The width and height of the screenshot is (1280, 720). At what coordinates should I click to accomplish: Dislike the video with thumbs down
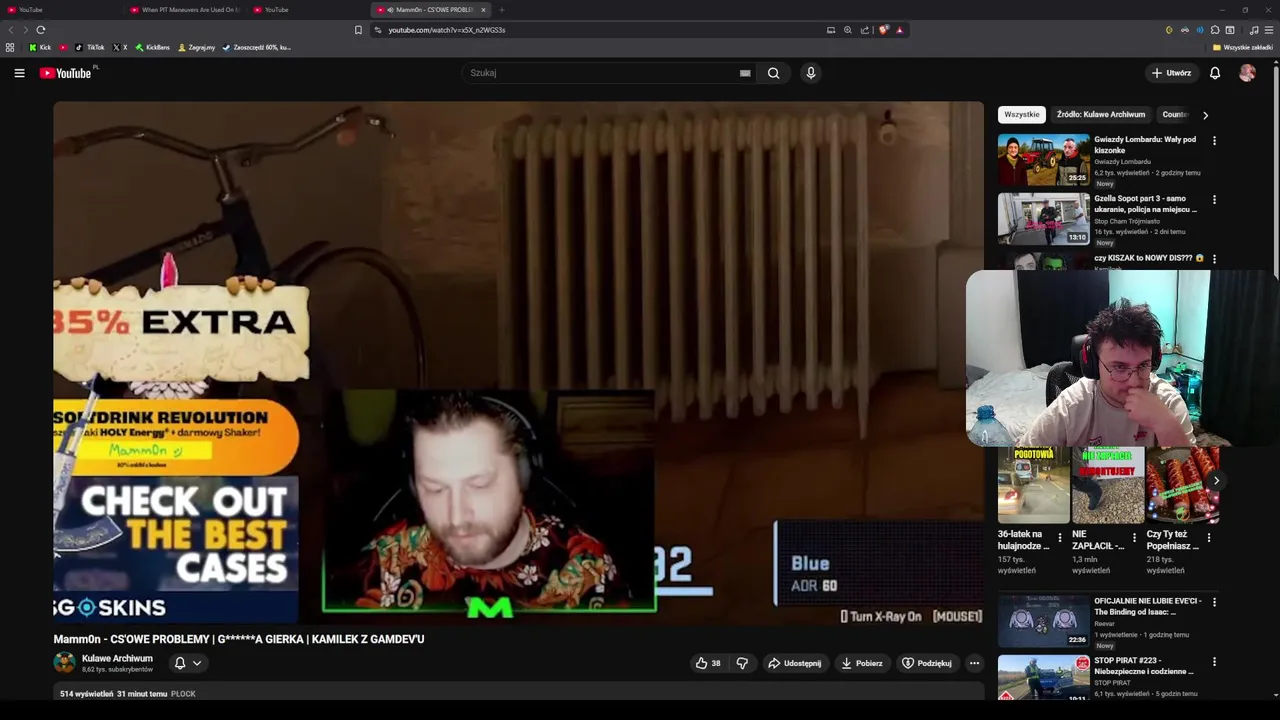[742, 663]
